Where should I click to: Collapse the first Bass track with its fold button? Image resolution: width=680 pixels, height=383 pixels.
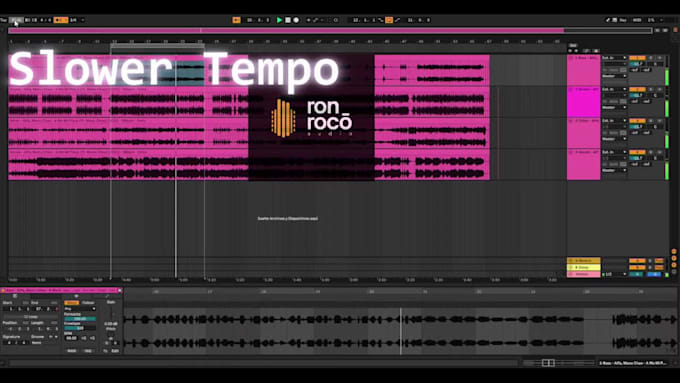tap(571, 58)
